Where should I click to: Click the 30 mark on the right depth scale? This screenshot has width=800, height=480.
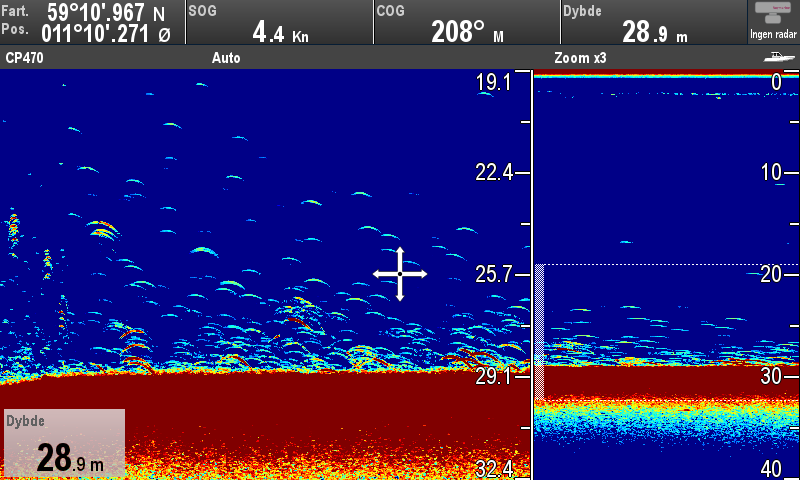pyautogui.click(x=770, y=376)
